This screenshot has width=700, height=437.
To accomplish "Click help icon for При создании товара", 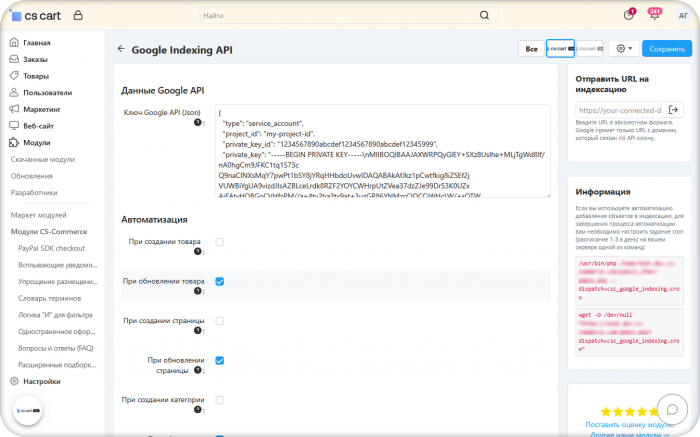I will coord(197,251).
